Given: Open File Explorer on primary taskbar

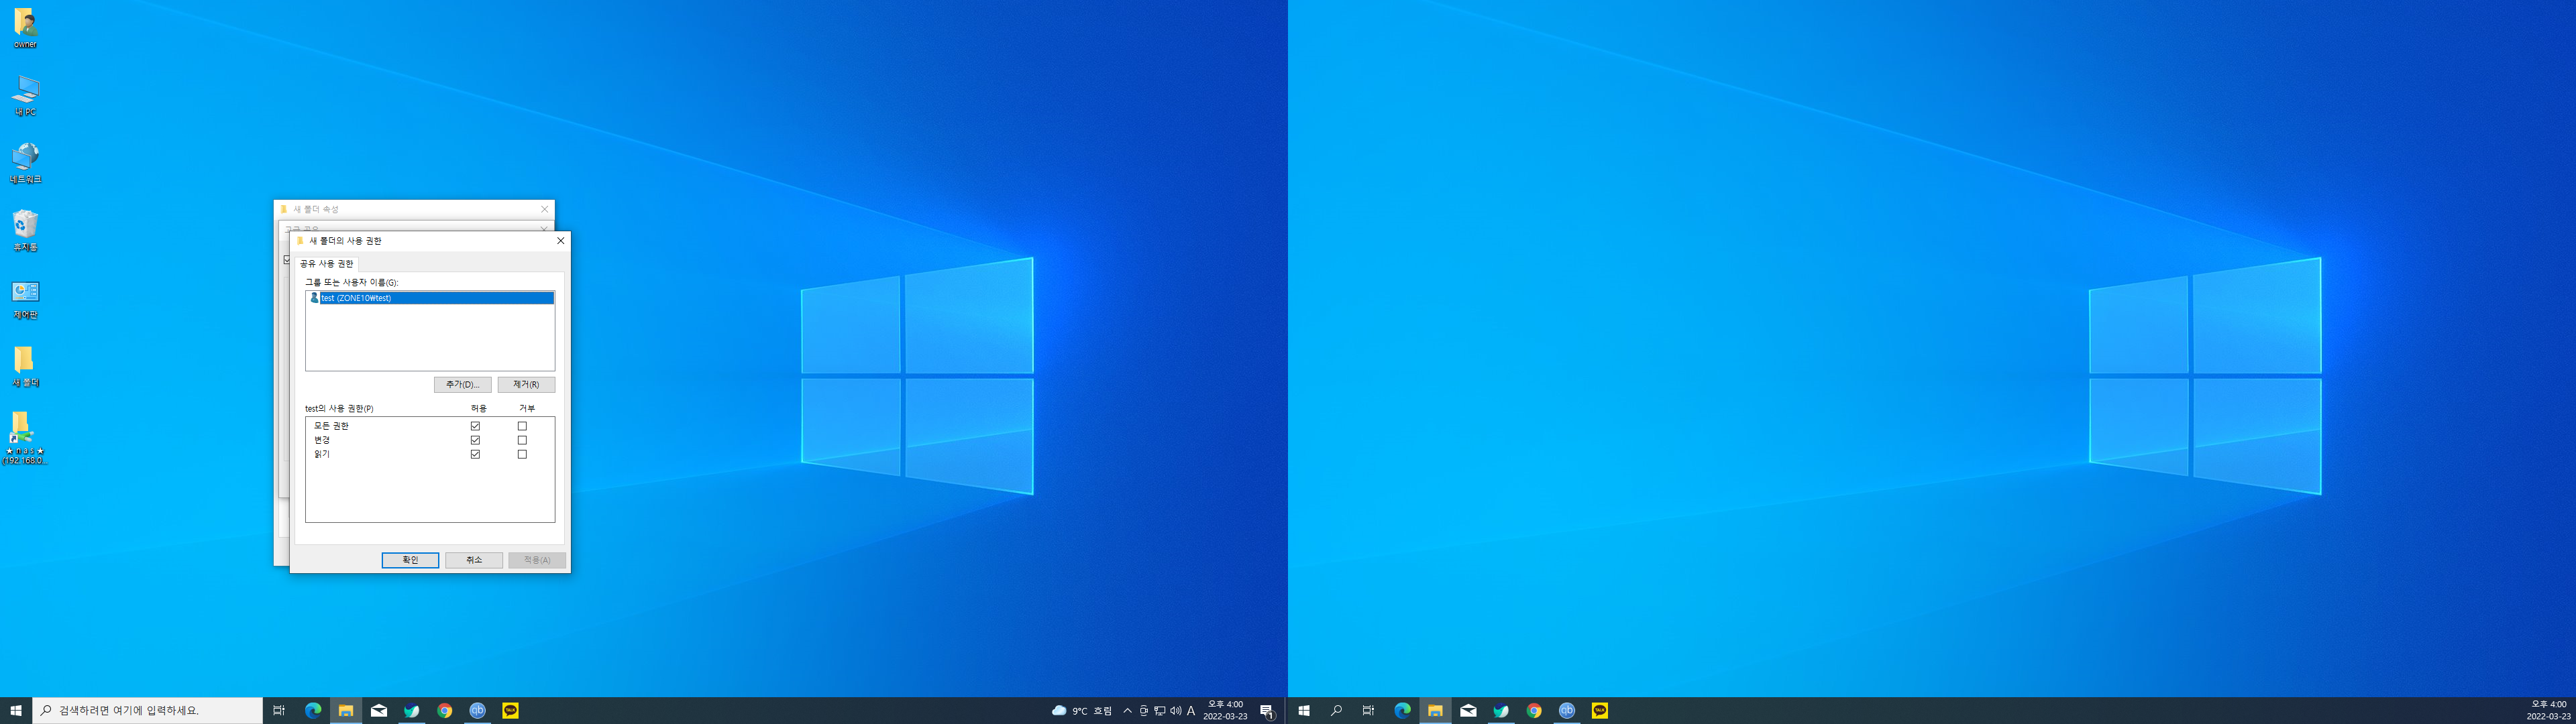Looking at the screenshot, I should click(x=346, y=711).
